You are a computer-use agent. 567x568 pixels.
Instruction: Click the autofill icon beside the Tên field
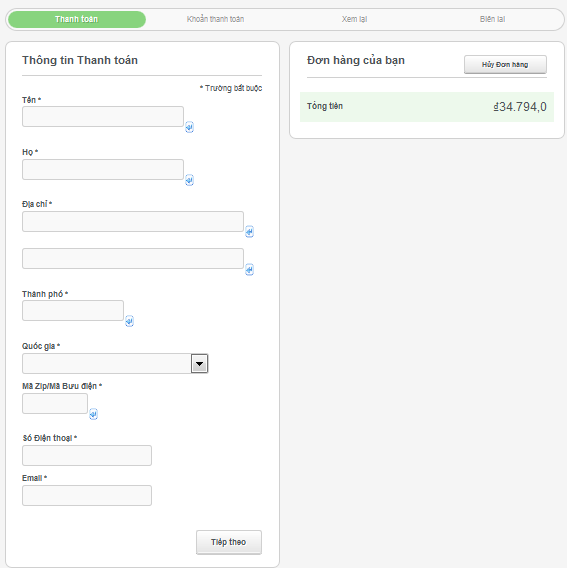coord(189,127)
